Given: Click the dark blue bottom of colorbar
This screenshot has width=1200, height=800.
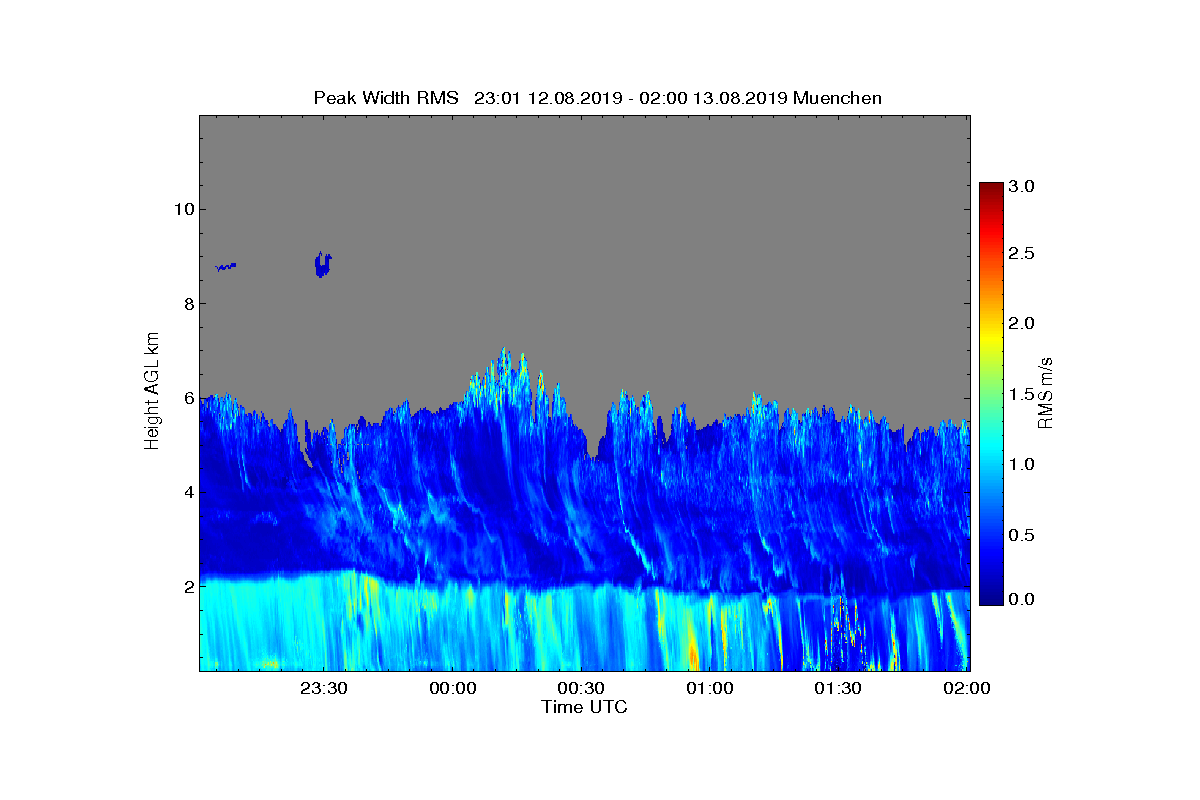Looking at the screenshot, I should pyautogui.click(x=991, y=596).
